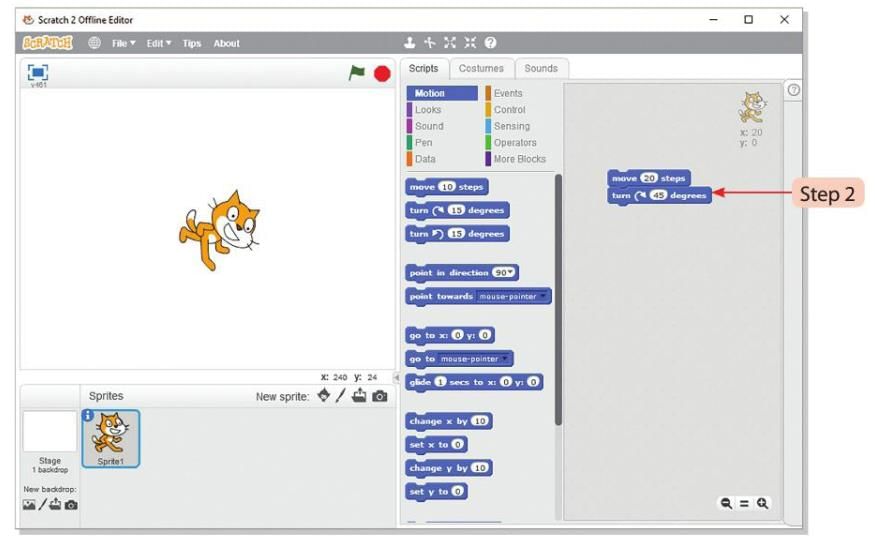Paint a new sprite
The width and height of the screenshot is (875, 544).
[341, 396]
